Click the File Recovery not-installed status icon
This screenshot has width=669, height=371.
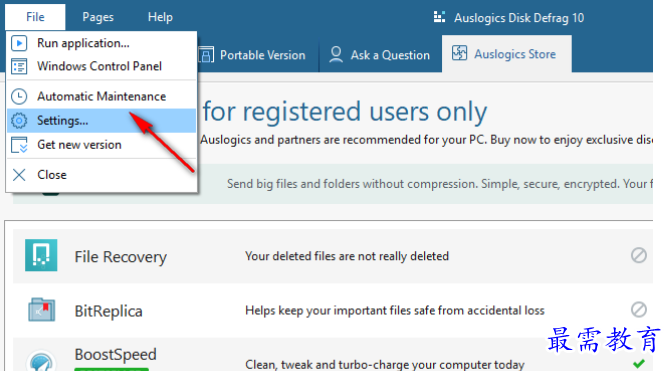point(639,255)
